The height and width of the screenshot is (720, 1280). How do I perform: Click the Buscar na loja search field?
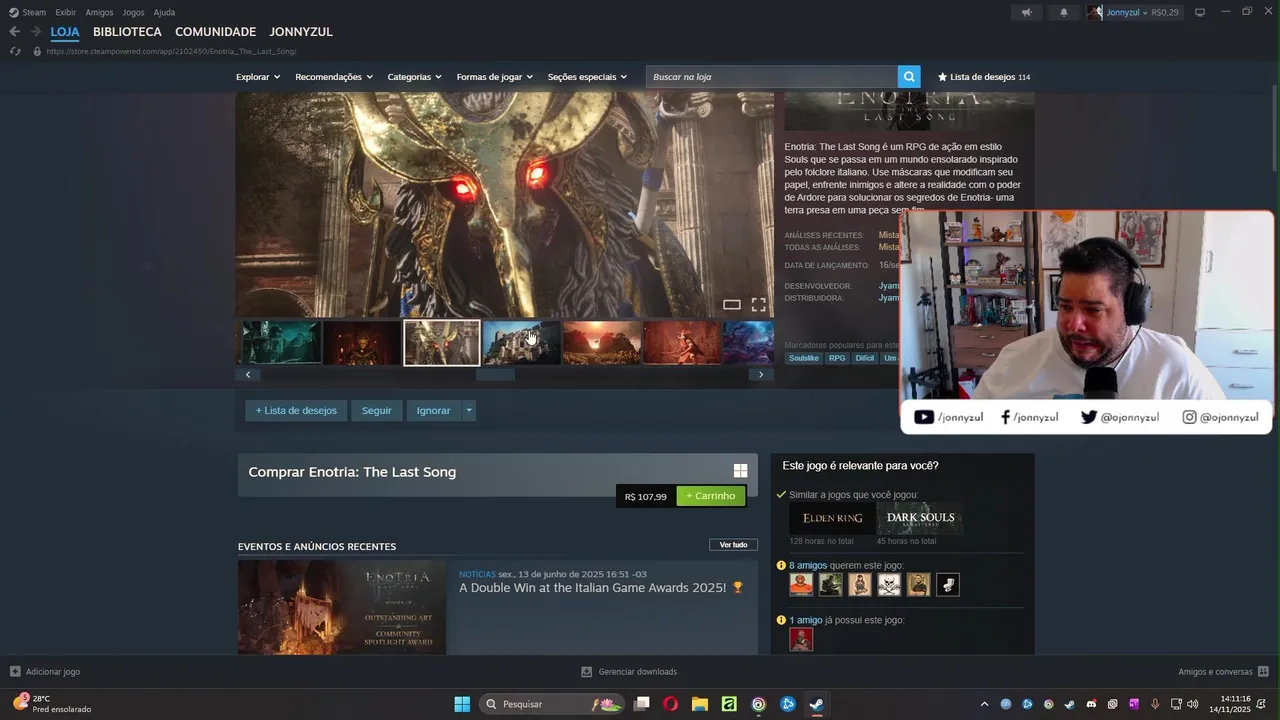(x=772, y=77)
